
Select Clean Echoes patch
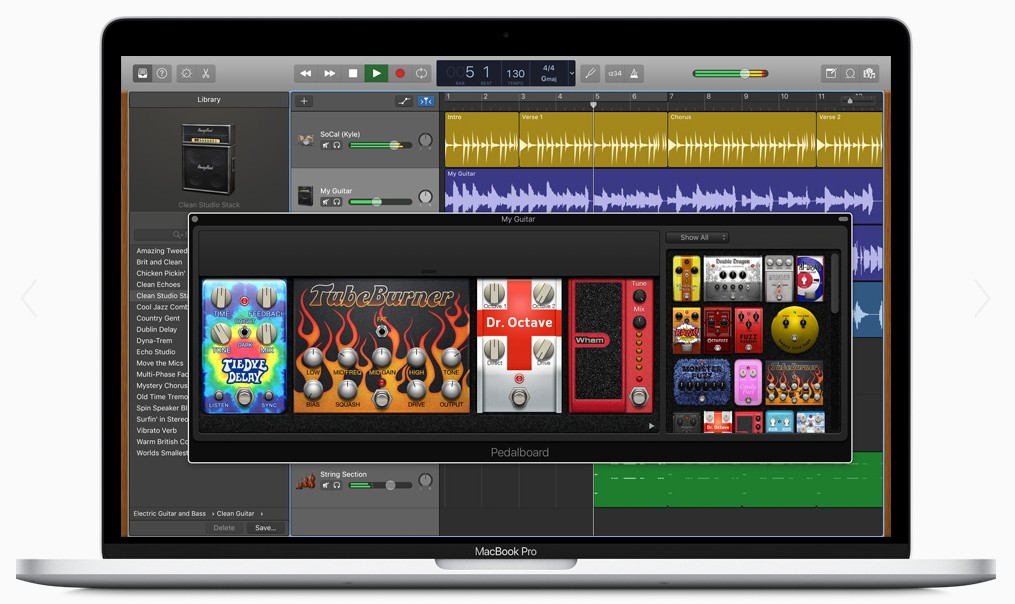tap(159, 284)
